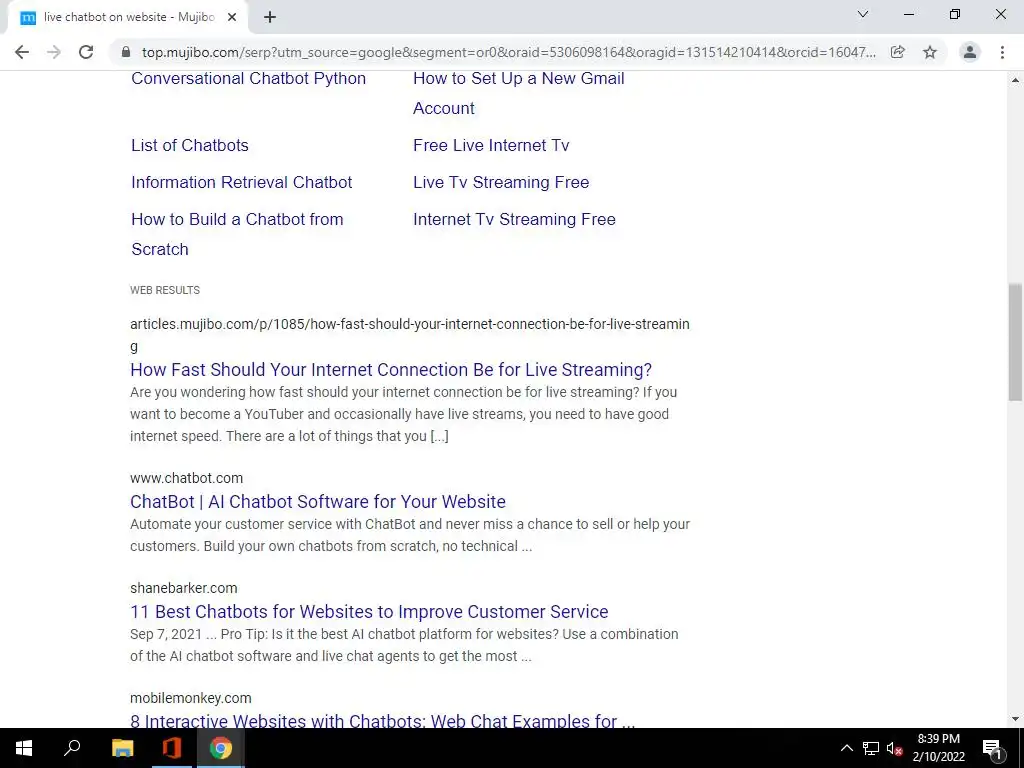Click the address bar URL field
The width and height of the screenshot is (1024, 768).
click(509, 52)
